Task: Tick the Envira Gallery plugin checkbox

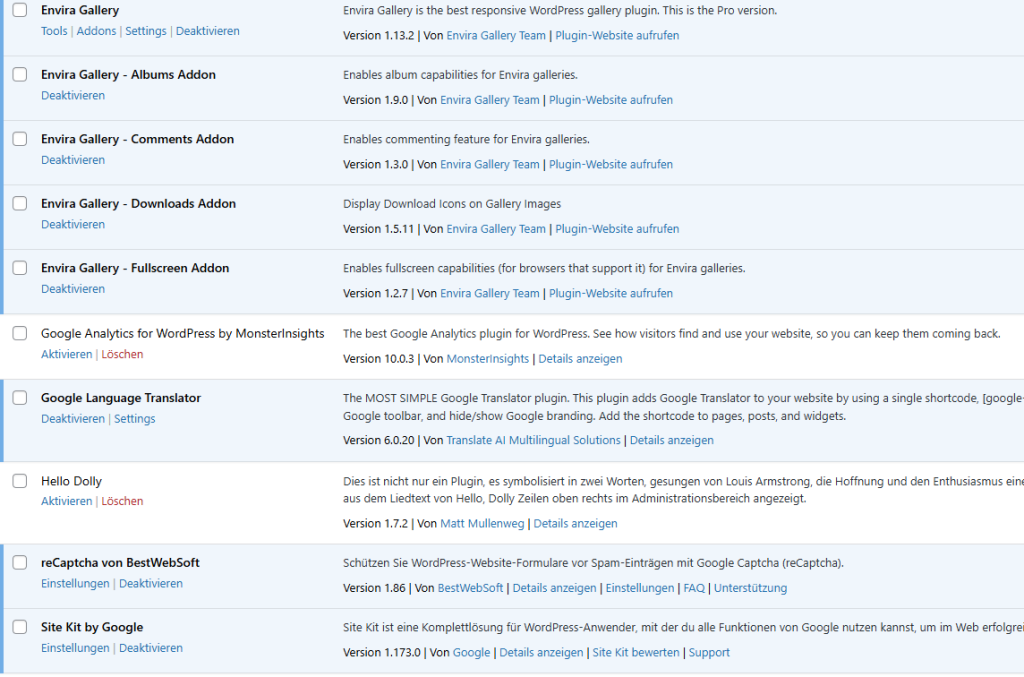Action: point(20,10)
